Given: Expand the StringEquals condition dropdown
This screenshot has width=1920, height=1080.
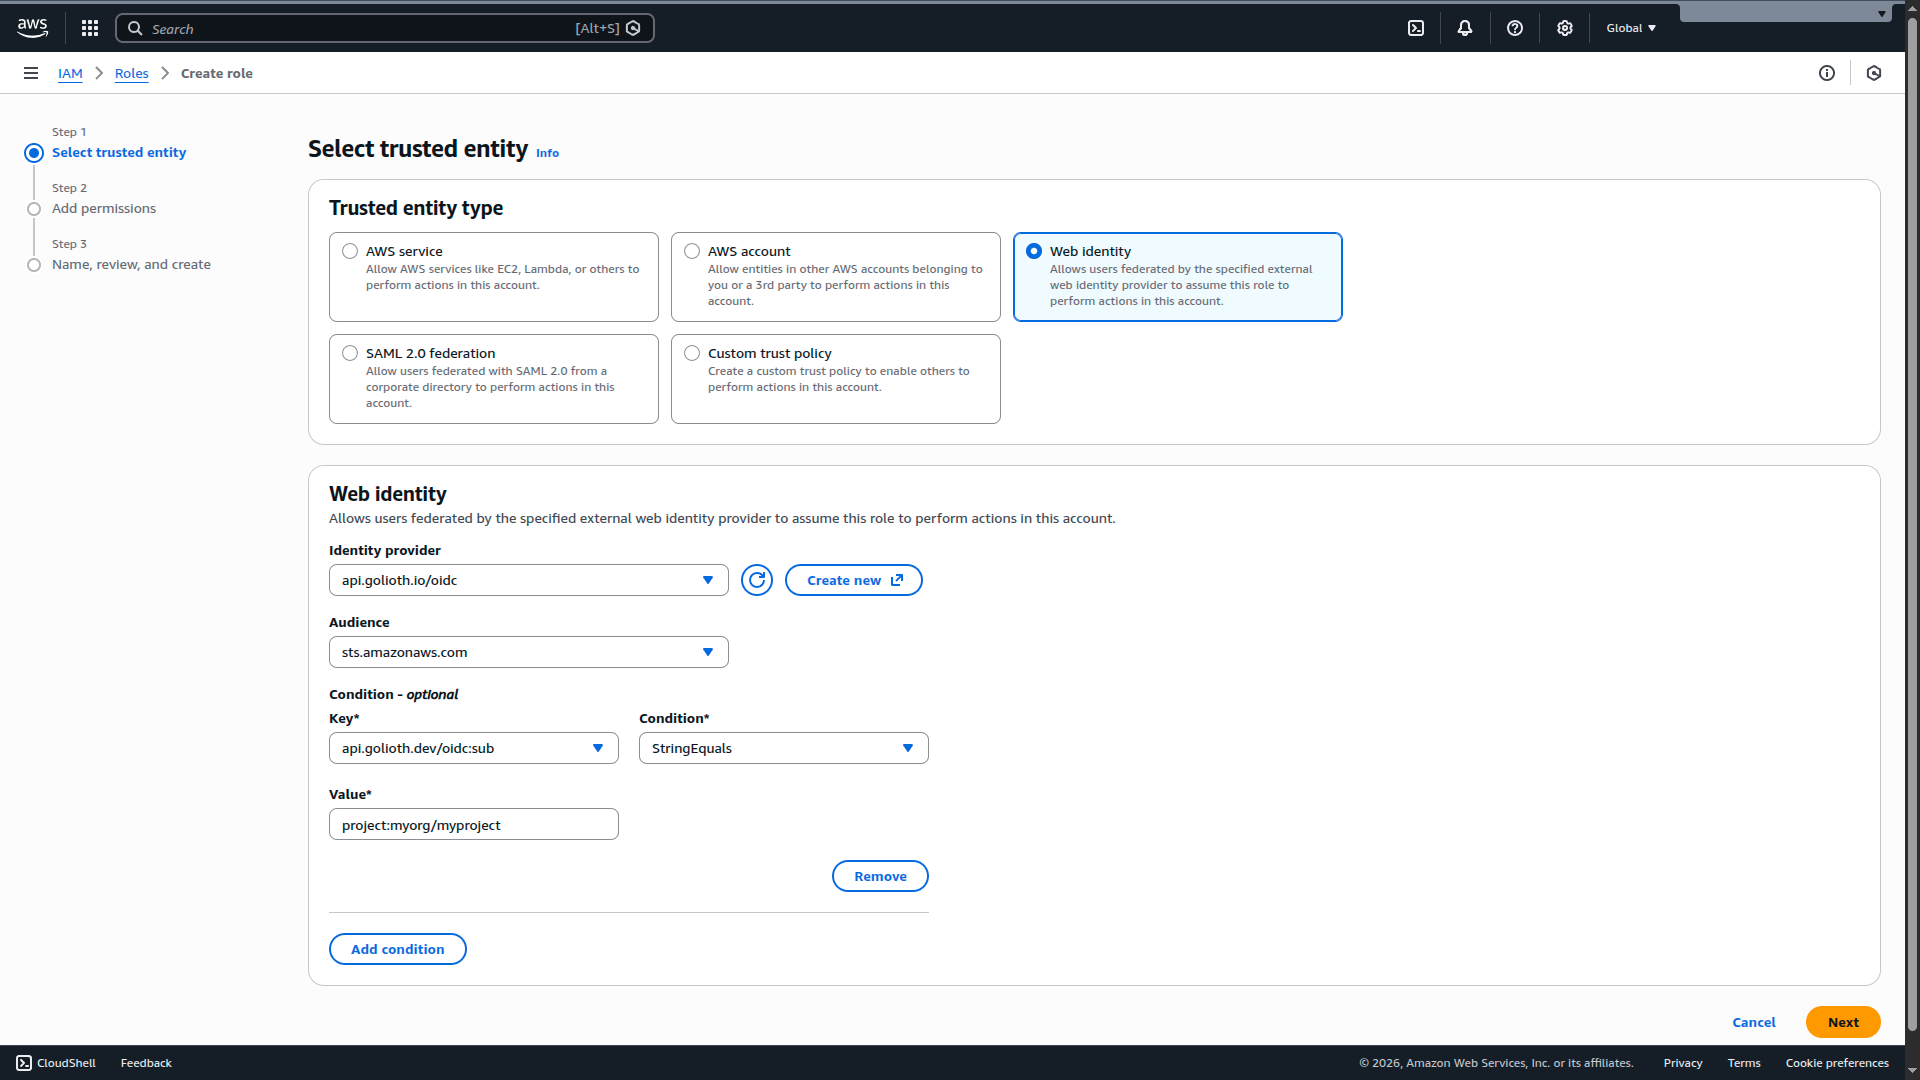Looking at the screenshot, I should (x=783, y=748).
